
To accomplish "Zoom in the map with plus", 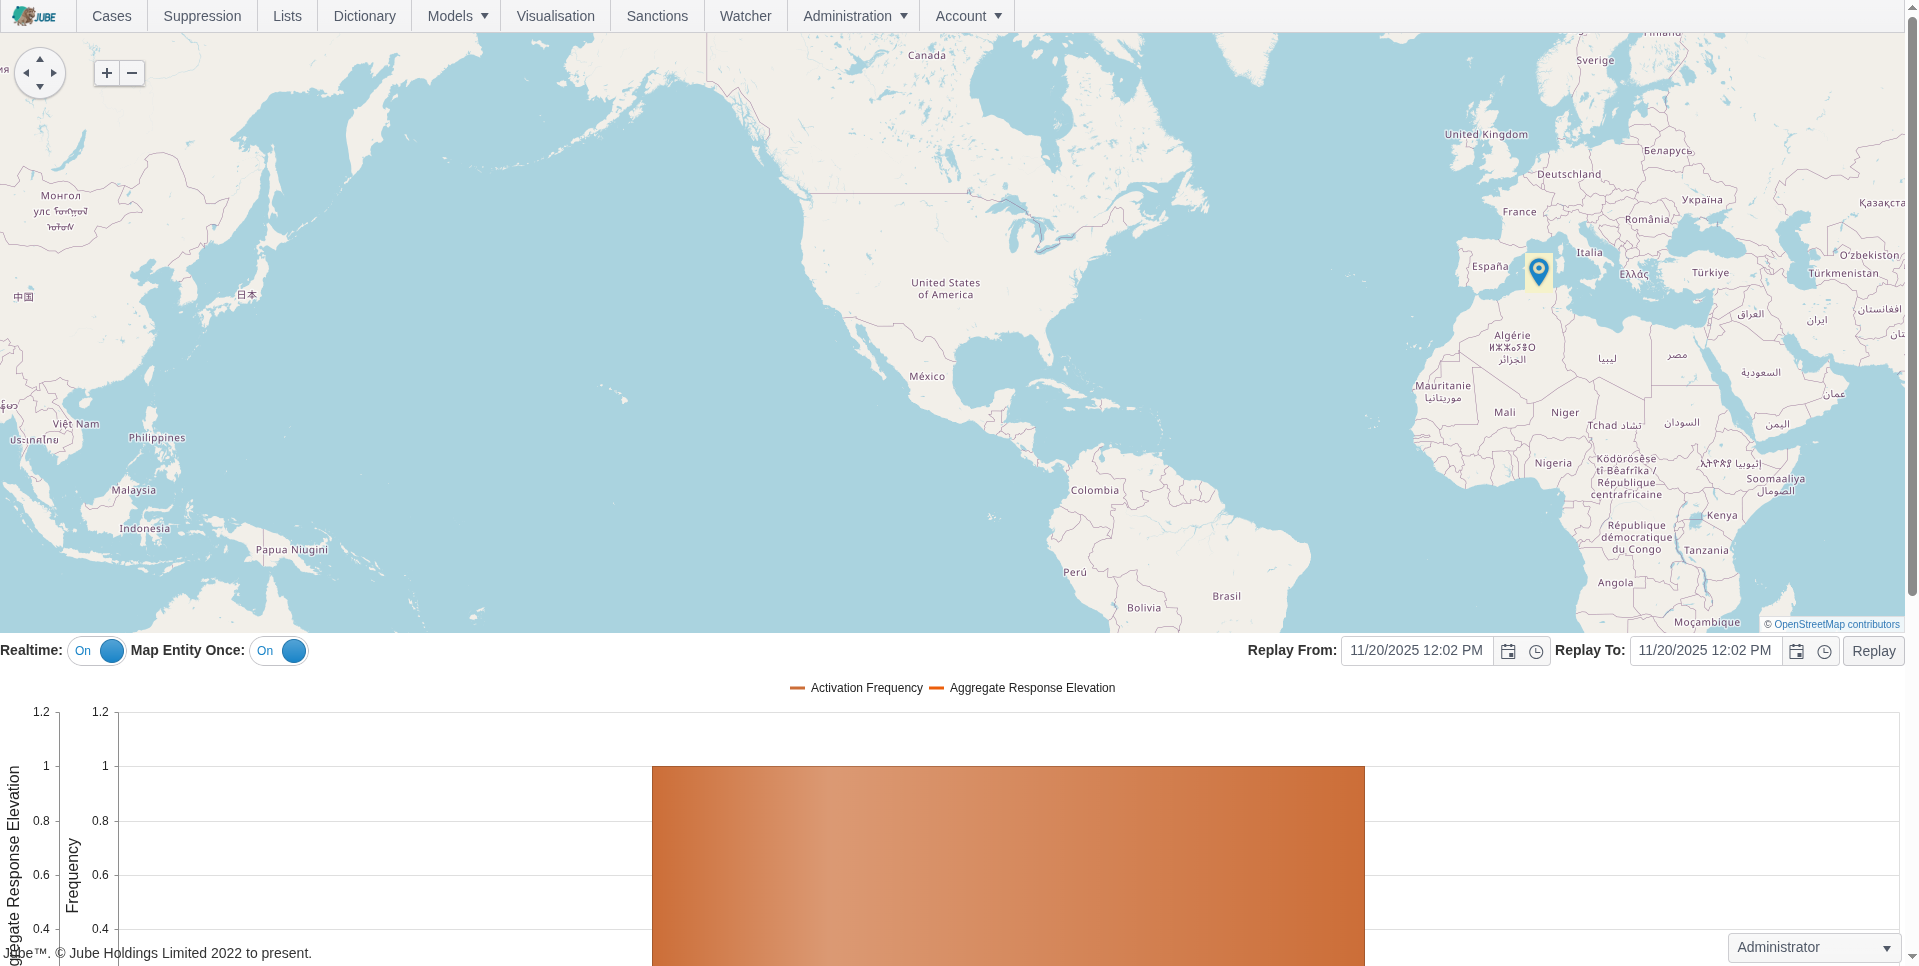I will point(107,73).
